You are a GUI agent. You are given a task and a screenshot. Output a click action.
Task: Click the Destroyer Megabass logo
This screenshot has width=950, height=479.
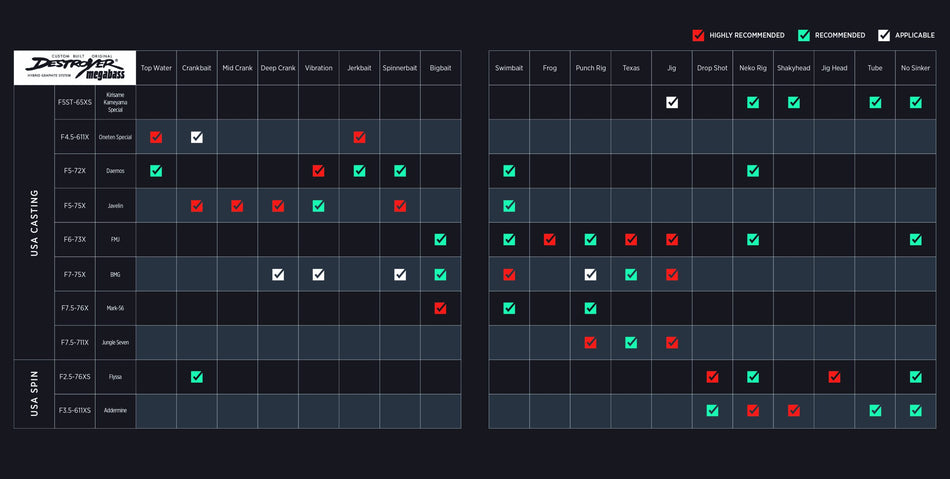pos(75,68)
